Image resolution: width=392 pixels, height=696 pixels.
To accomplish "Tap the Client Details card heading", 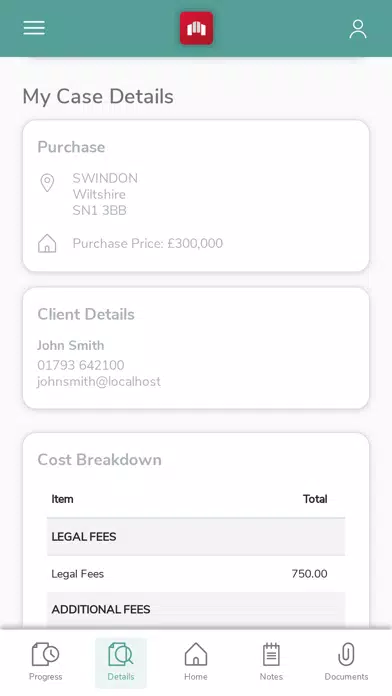I will [x=86, y=314].
